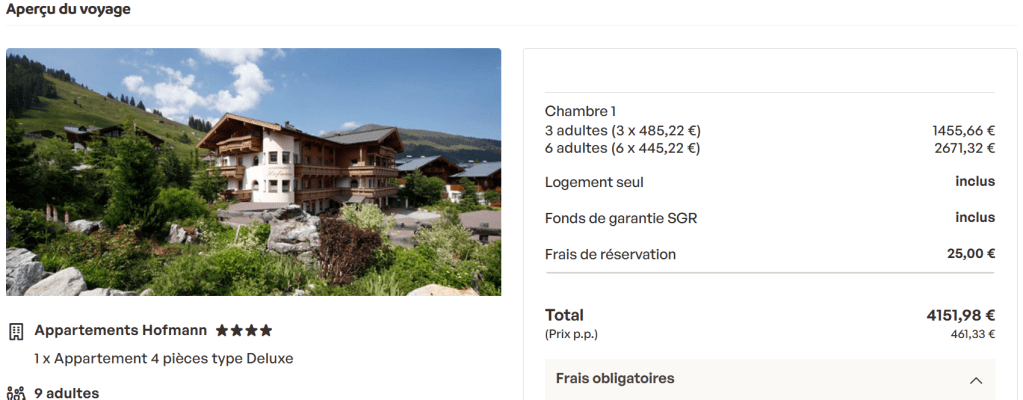Click the Chambre 1 label
This screenshot has width=1023, height=400.
(580, 112)
